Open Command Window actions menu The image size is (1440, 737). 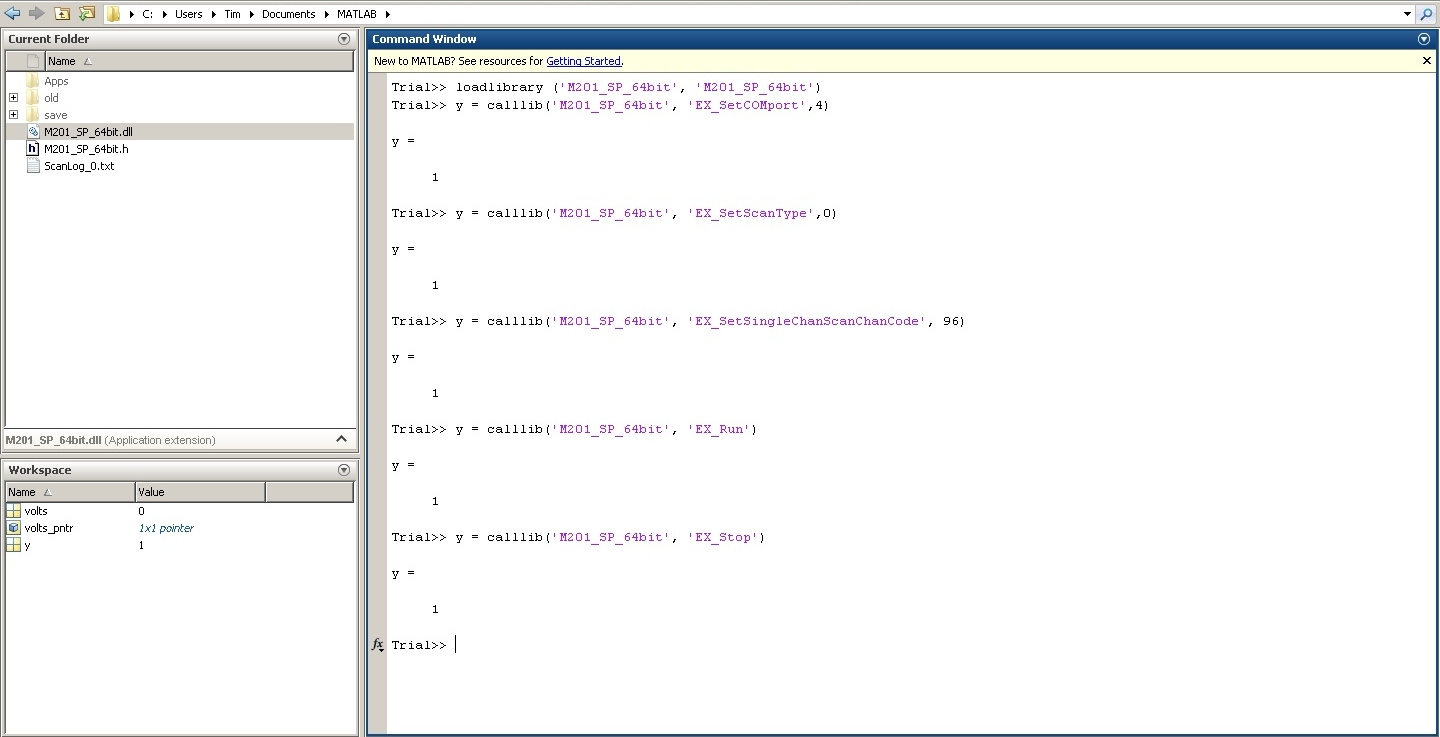click(x=1424, y=39)
